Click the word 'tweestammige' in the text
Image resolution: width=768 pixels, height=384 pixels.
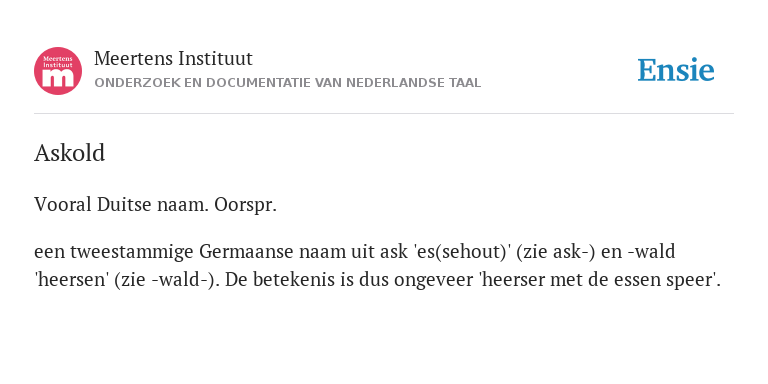tap(132, 252)
